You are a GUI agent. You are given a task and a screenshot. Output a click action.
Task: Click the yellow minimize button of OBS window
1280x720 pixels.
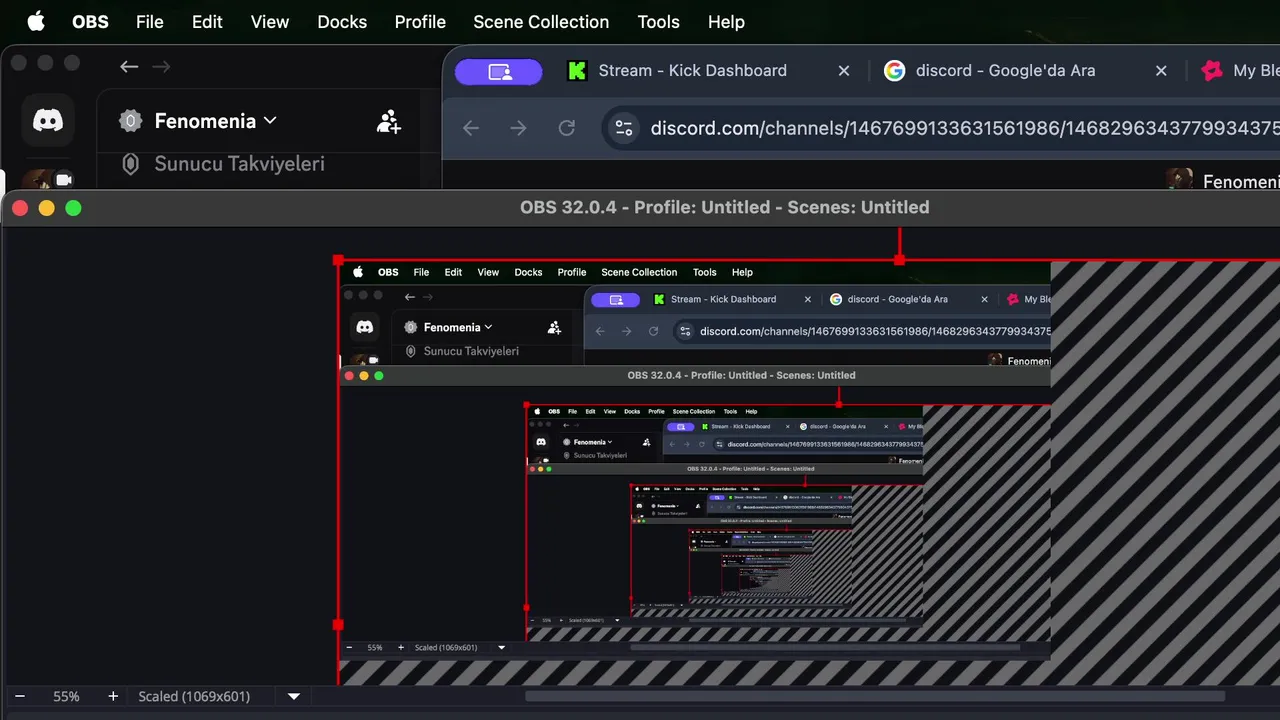tap(46, 208)
